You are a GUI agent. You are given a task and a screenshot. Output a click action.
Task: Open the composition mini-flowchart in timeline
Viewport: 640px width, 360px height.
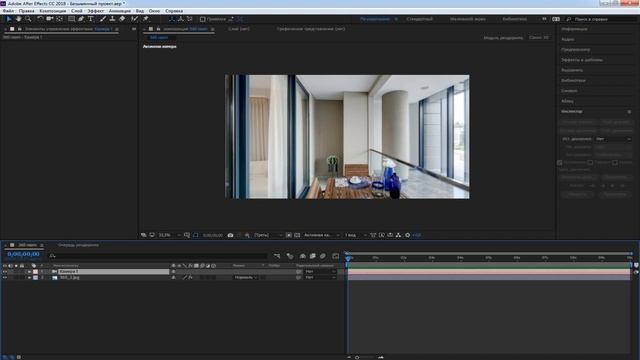tap(277, 256)
